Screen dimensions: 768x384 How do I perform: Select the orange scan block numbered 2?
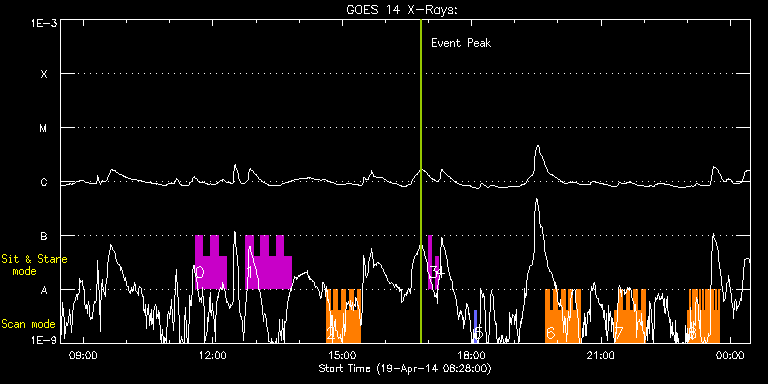coord(343,316)
